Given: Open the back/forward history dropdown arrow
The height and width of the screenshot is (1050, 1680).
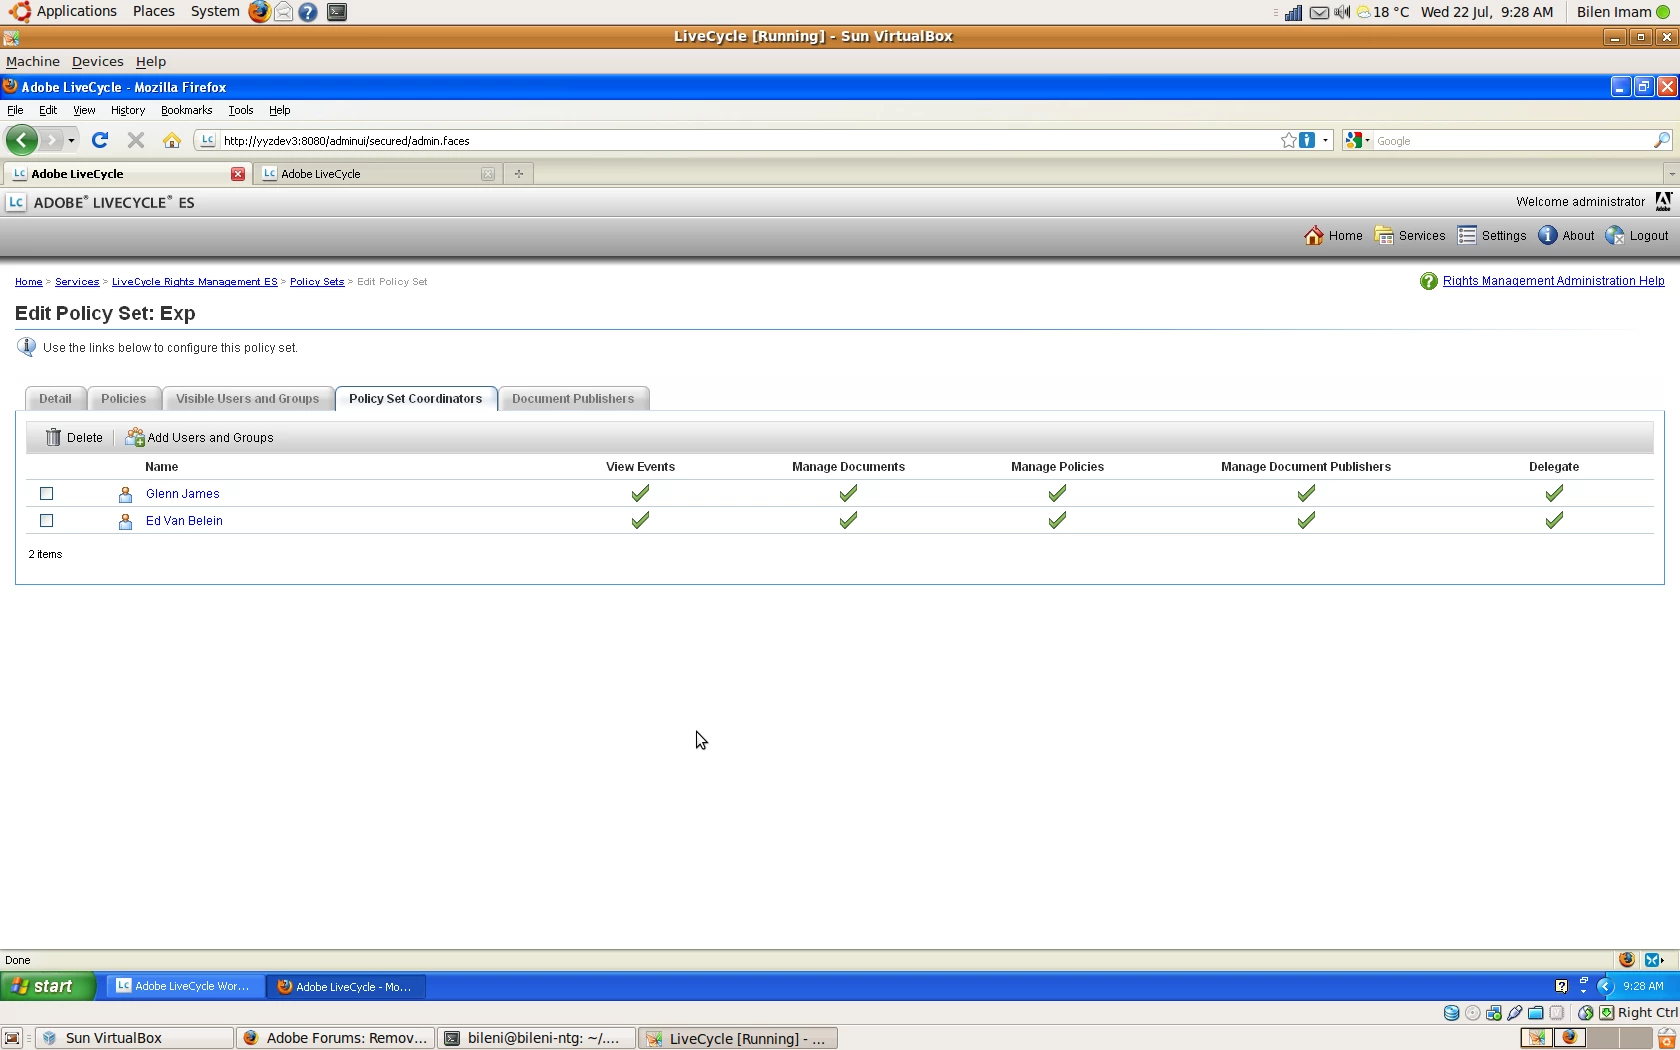Looking at the screenshot, I should point(71,140).
